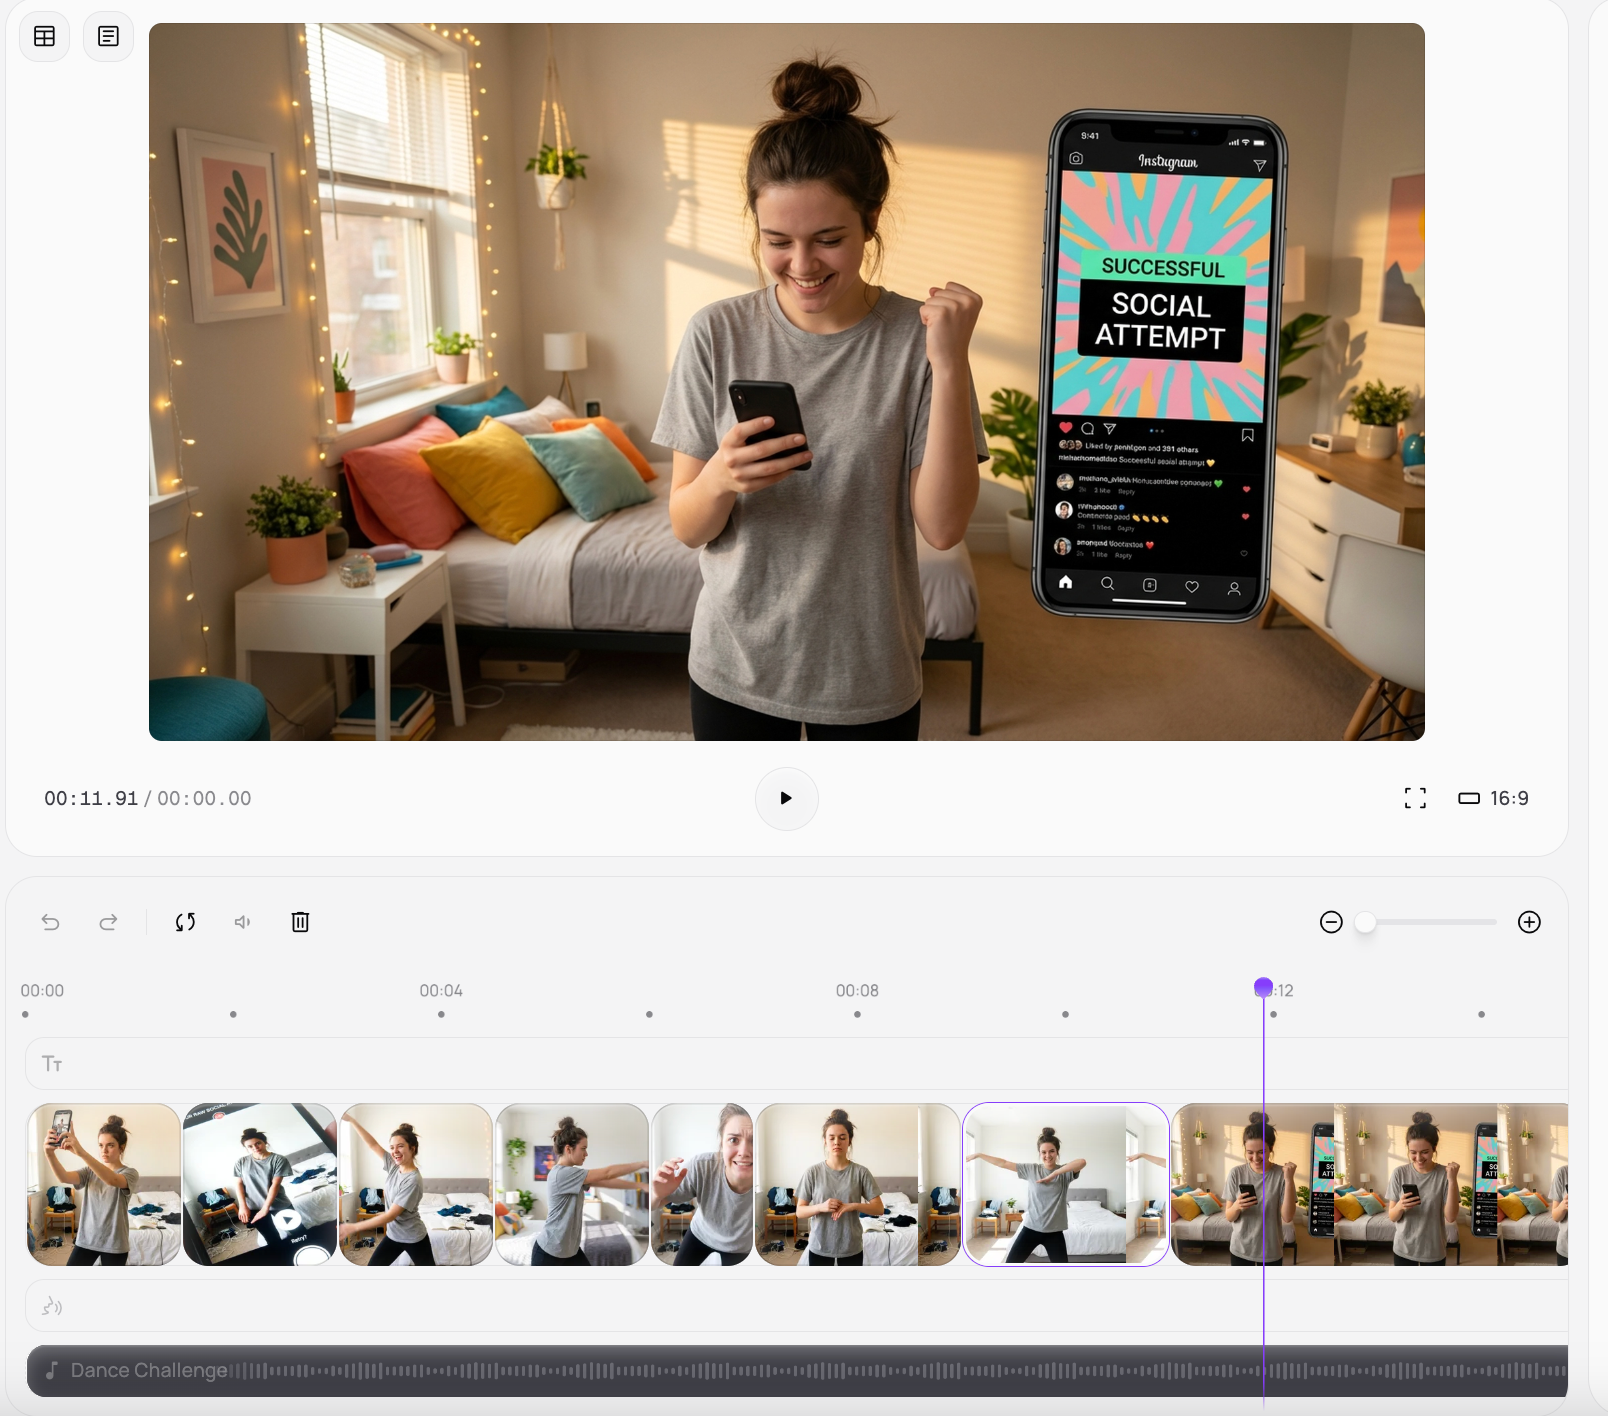Click the timeline zoom slider handle
This screenshot has width=1608, height=1416.
1365,922
